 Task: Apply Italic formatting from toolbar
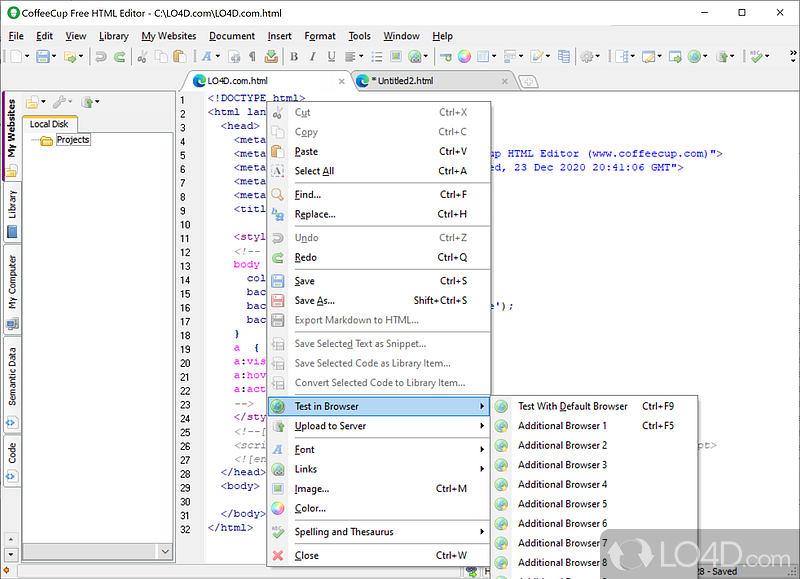[313, 56]
